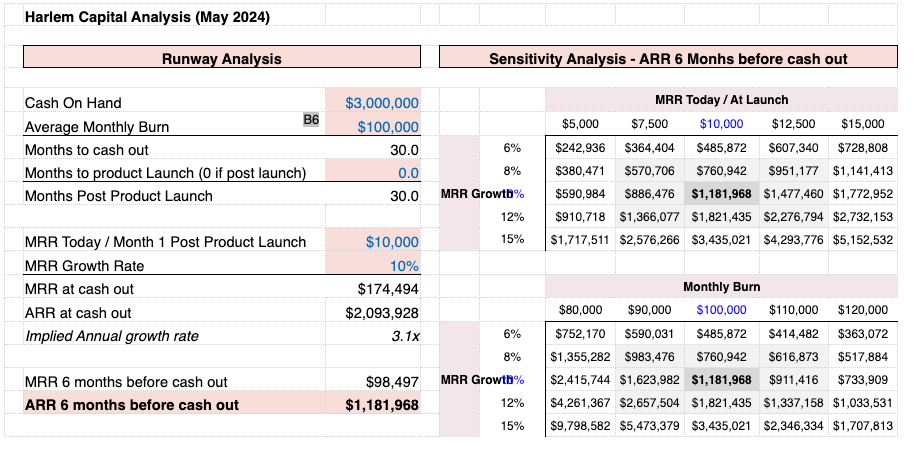Select the $110,000 burn column header

(x=793, y=310)
